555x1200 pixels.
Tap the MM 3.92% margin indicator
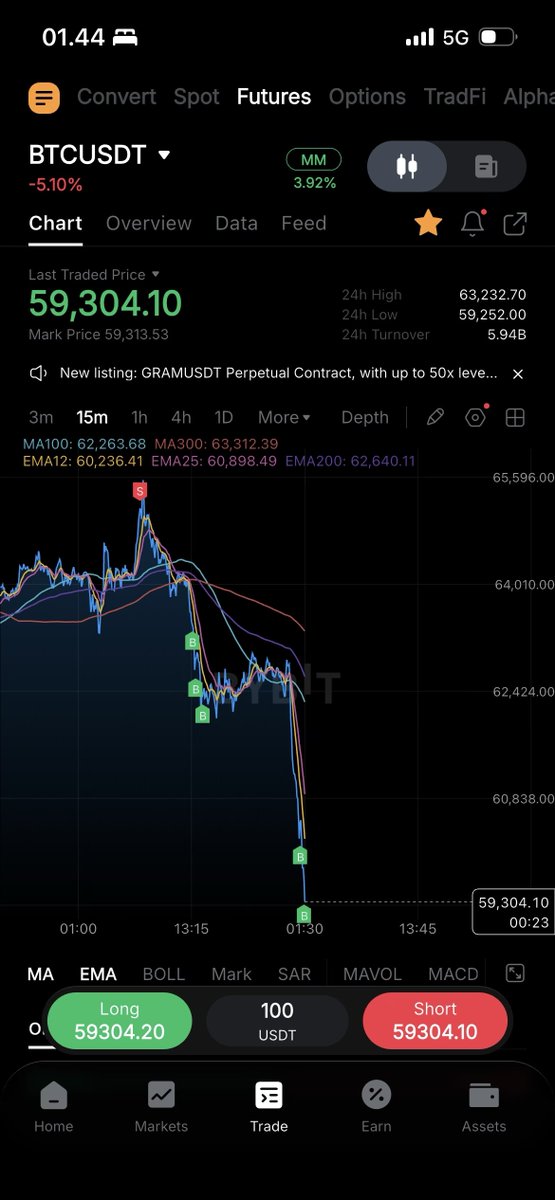pos(314,170)
